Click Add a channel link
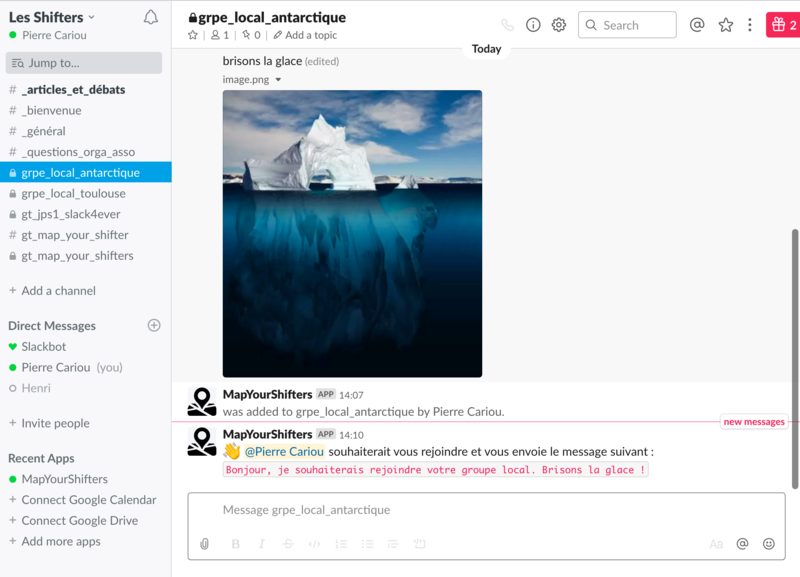 click(58, 291)
